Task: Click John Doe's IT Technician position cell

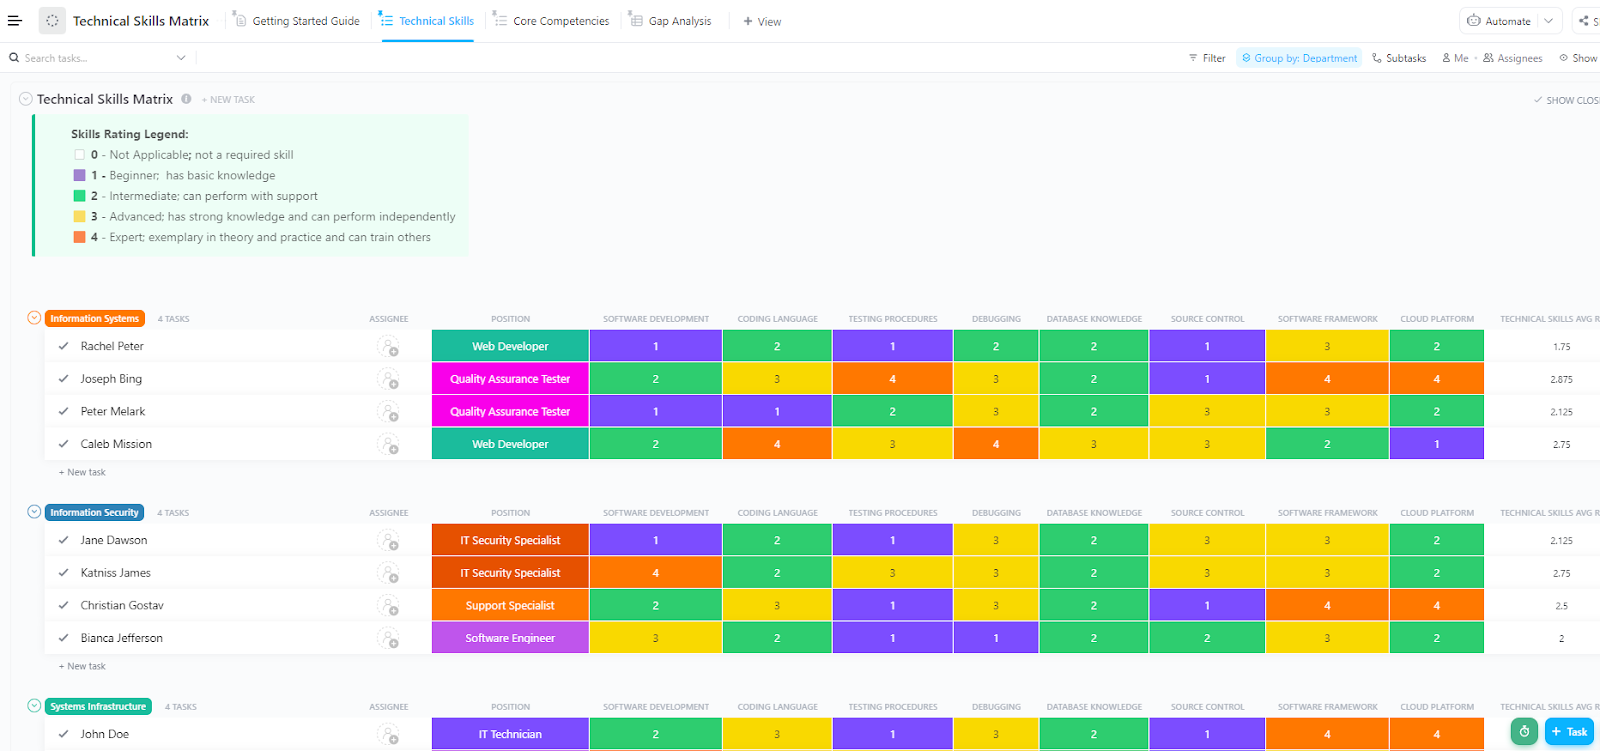Action: point(510,734)
